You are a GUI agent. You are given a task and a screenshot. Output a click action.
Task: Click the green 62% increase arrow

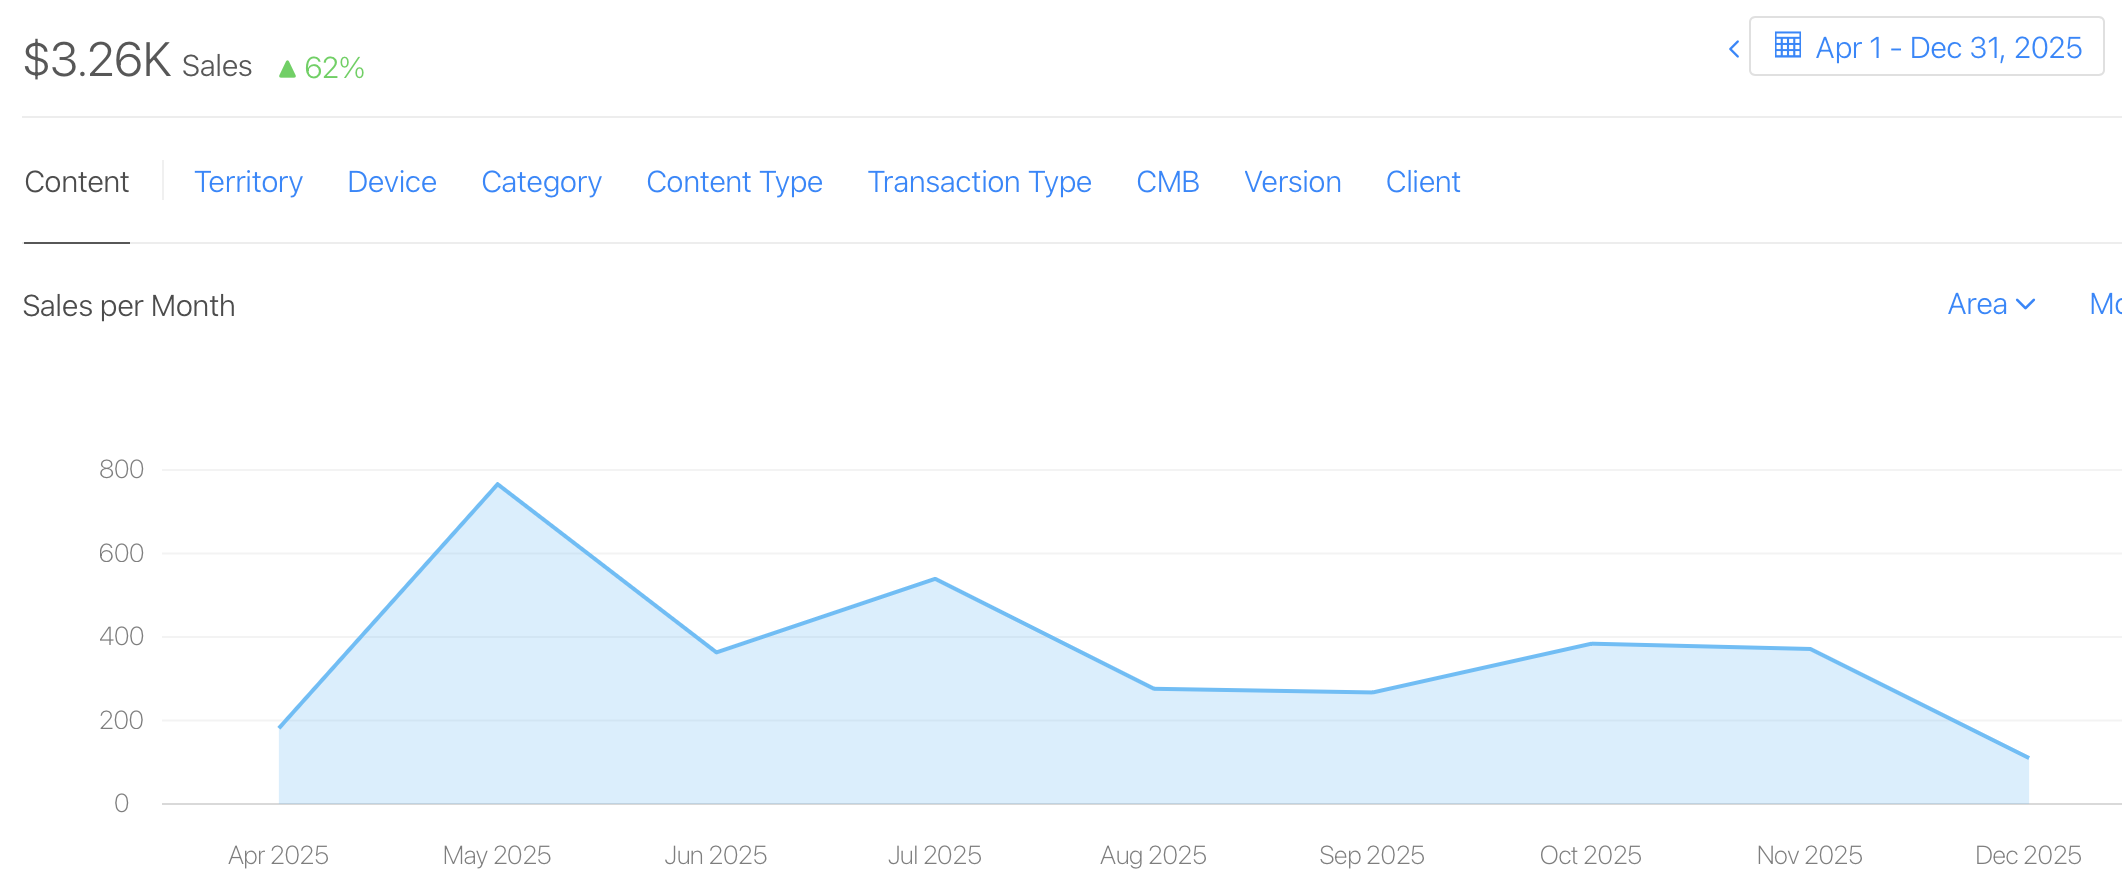click(287, 69)
